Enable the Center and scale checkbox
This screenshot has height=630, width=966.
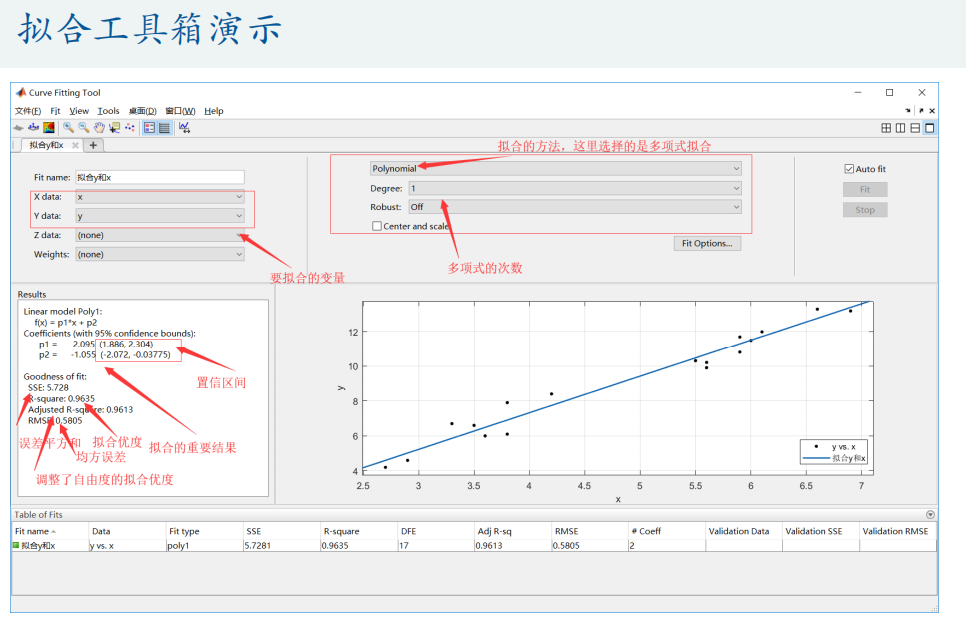(x=377, y=226)
